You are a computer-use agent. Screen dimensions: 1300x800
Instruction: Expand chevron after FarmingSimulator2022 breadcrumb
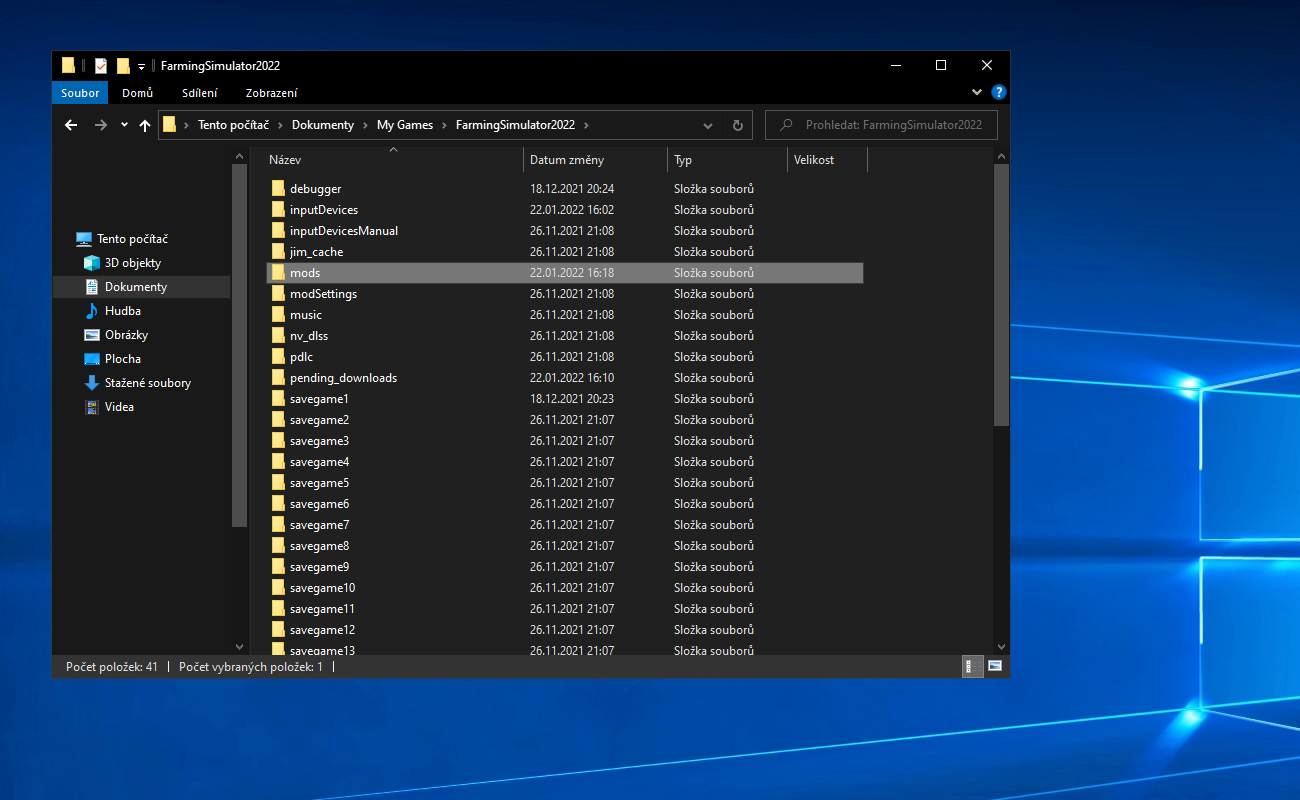tap(586, 125)
